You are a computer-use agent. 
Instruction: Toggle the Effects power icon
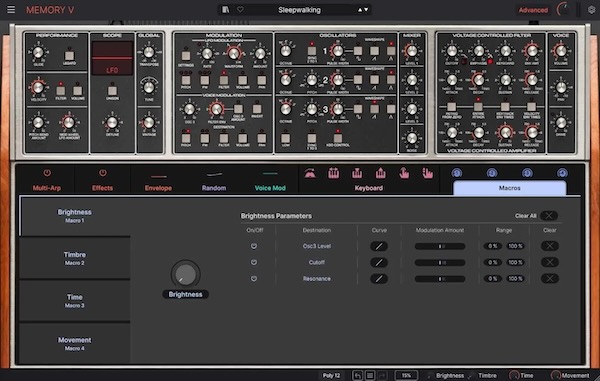(103, 173)
